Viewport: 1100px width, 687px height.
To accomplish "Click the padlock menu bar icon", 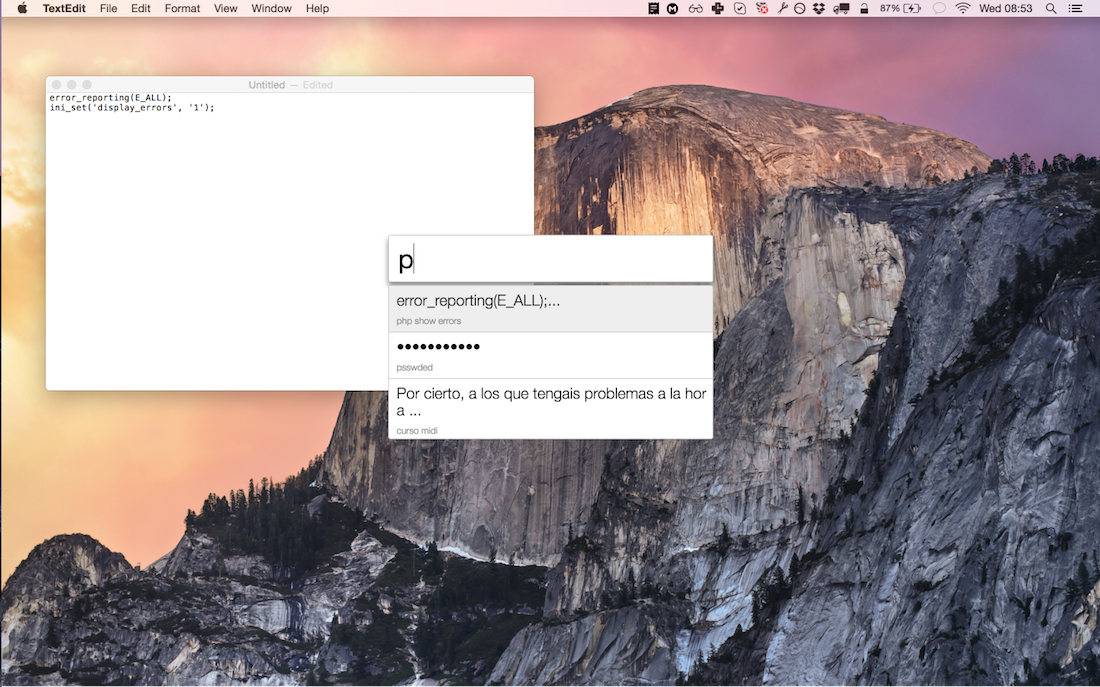I will coord(864,8).
